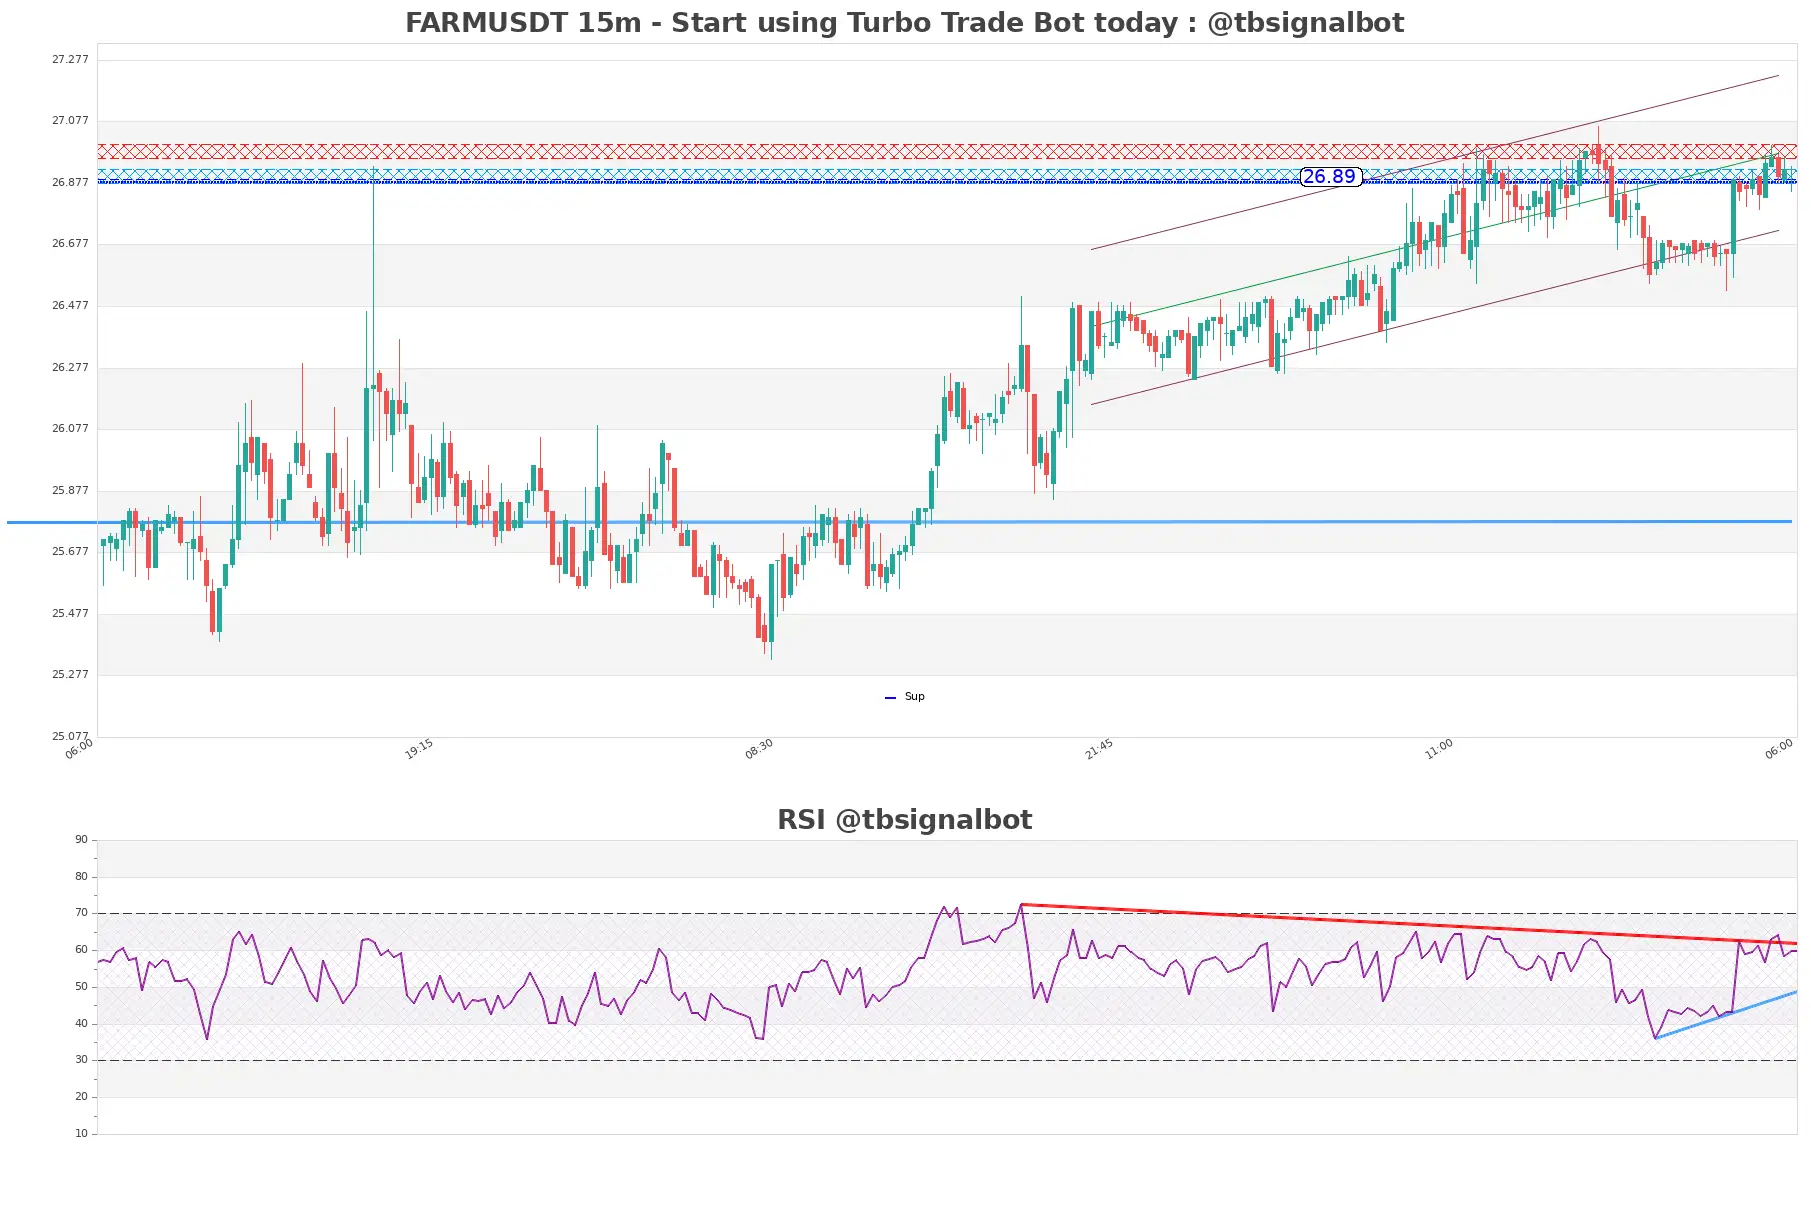Select the 26.877 price axis label
This screenshot has height=1208, width=1811.
coord(70,183)
